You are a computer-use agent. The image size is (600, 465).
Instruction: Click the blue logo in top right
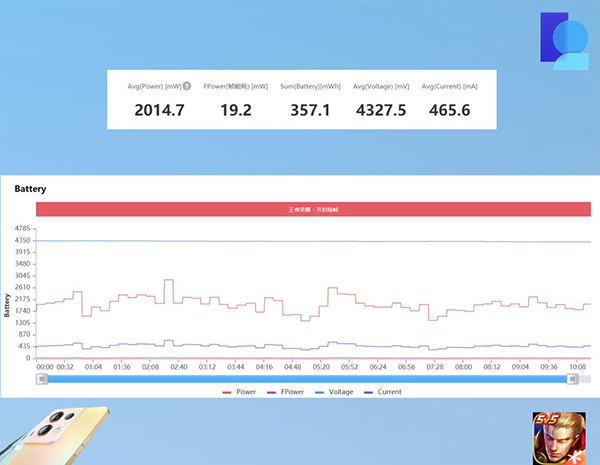tap(565, 42)
